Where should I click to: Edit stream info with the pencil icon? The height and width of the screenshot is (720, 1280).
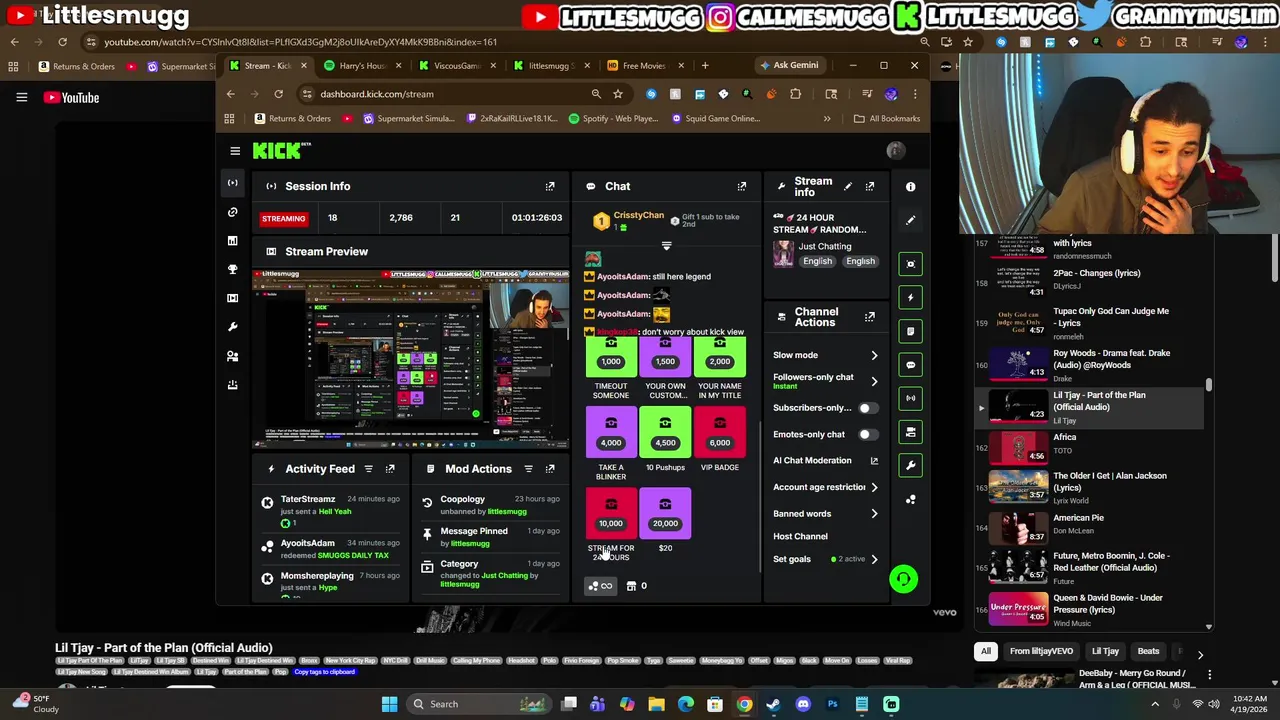[848, 186]
